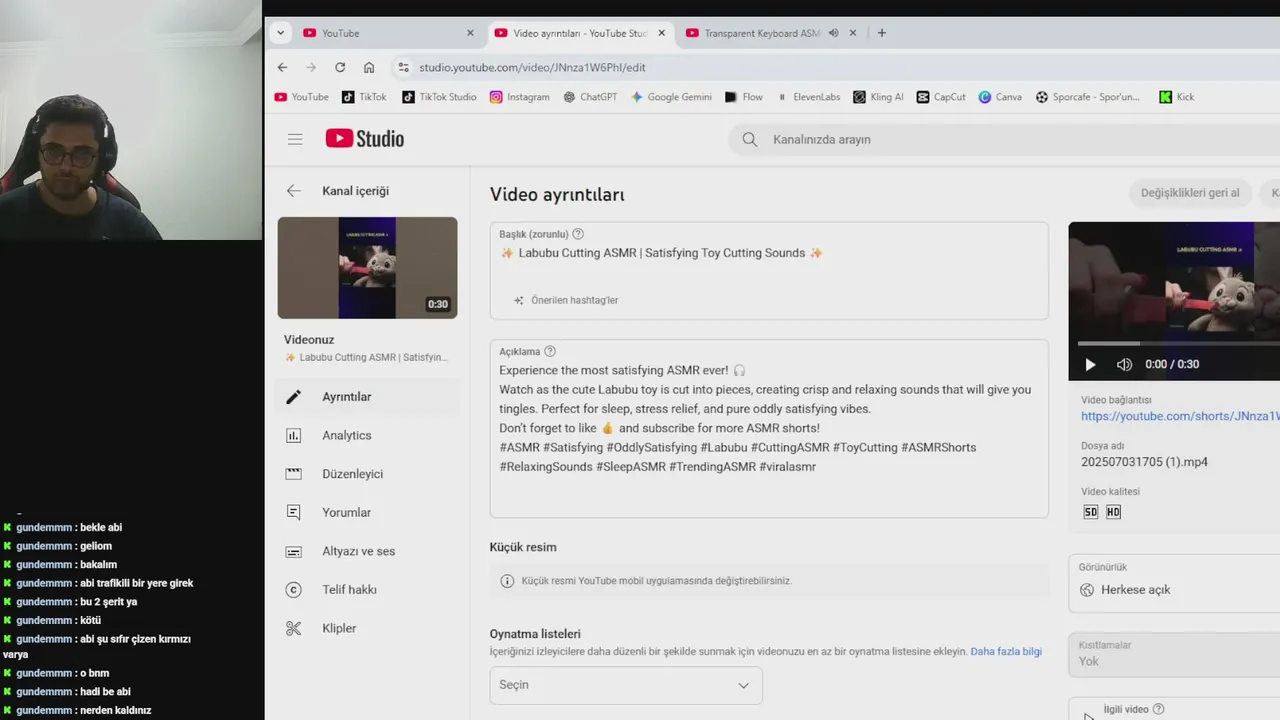Click Değişiklikleri geri al button
Screen dimensions: 1280x720
click(1190, 193)
